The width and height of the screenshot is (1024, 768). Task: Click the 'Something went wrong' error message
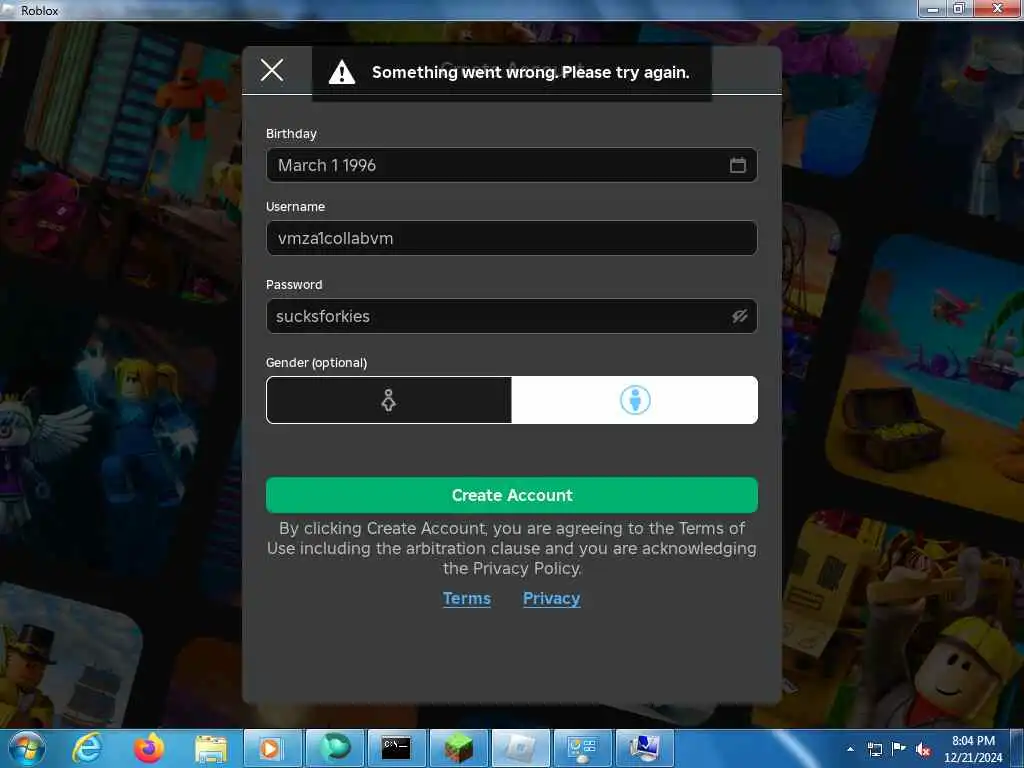(530, 72)
